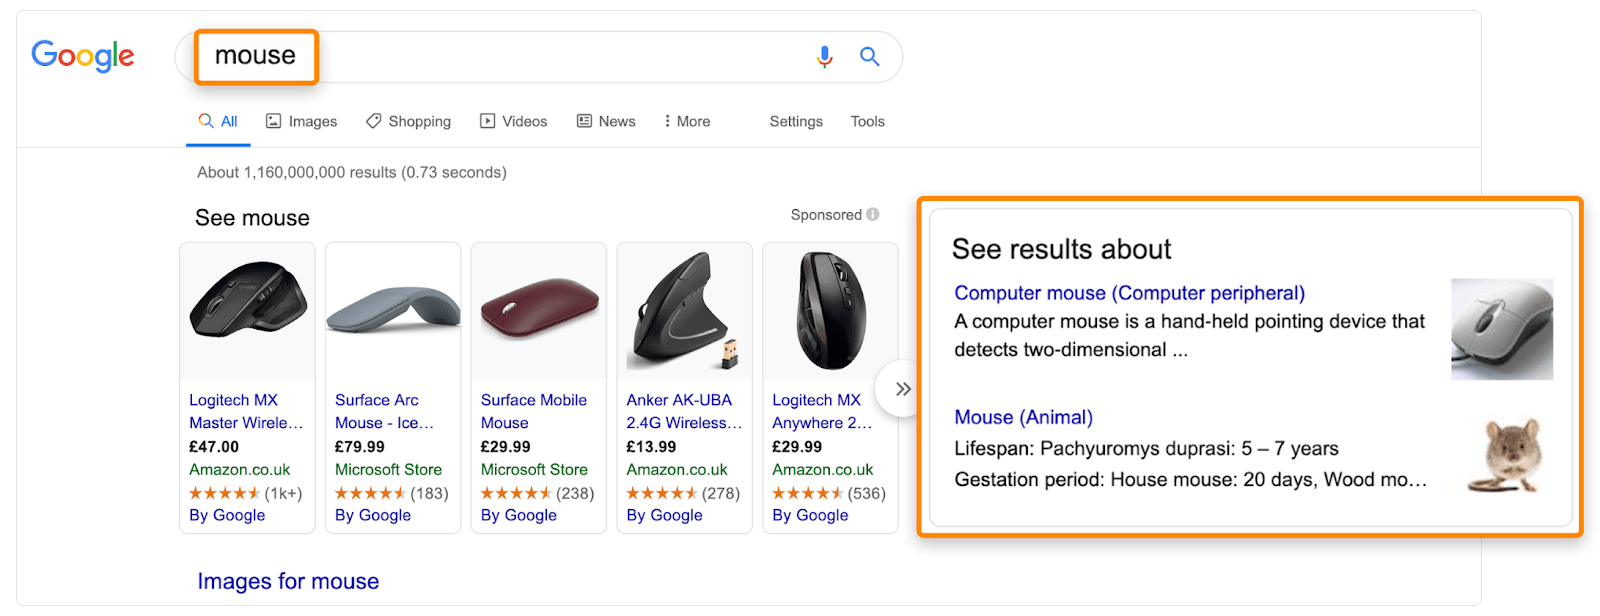Screen dimensions: 1600x616
Task: Open the Surface Arc Mouse product link
Action: 380,411
